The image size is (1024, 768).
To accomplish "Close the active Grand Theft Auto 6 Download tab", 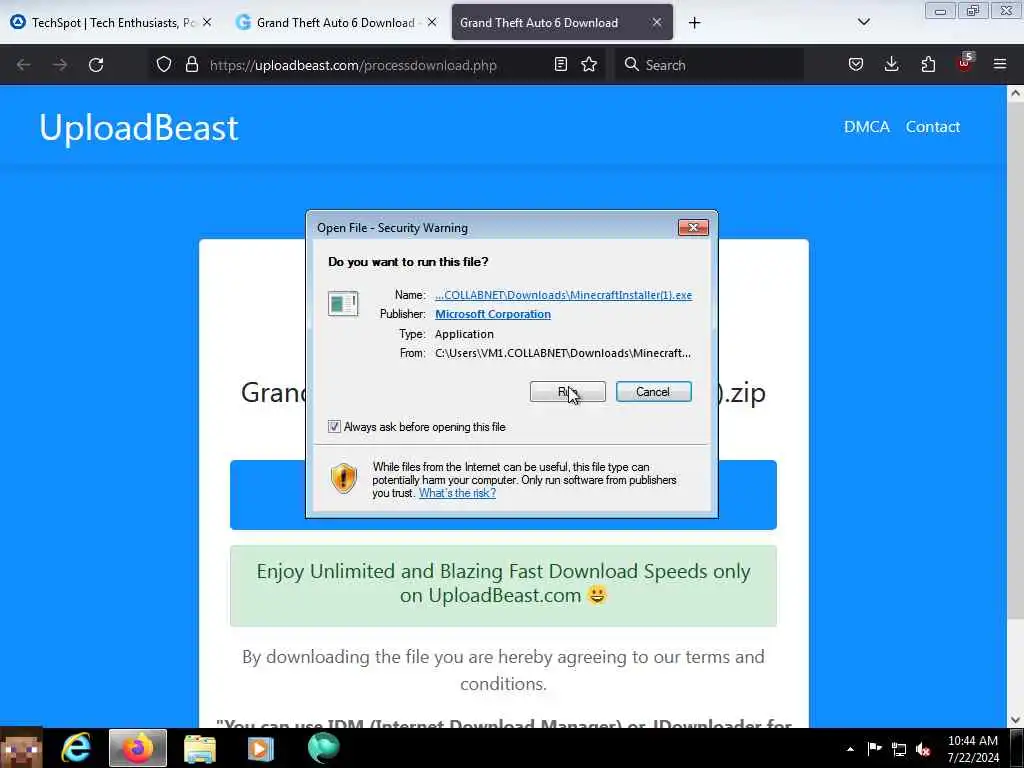I will 657,22.
